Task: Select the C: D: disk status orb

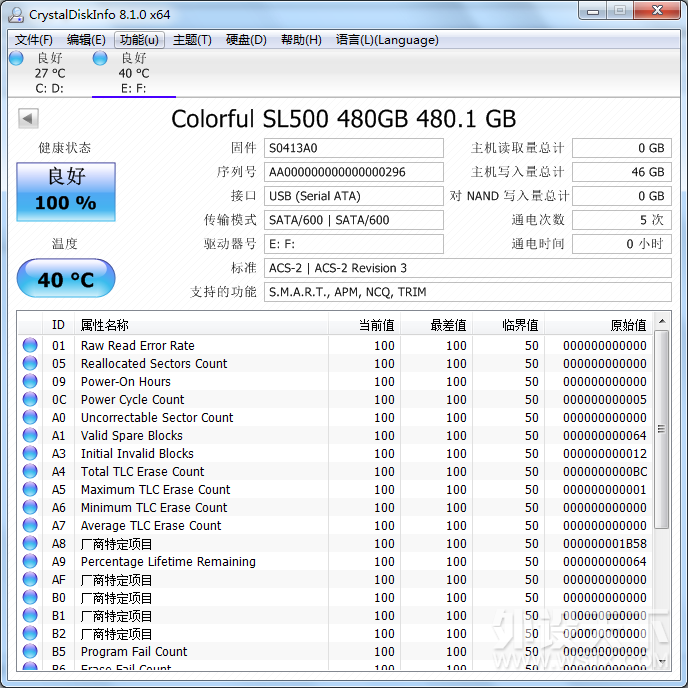Action: [x=16, y=59]
